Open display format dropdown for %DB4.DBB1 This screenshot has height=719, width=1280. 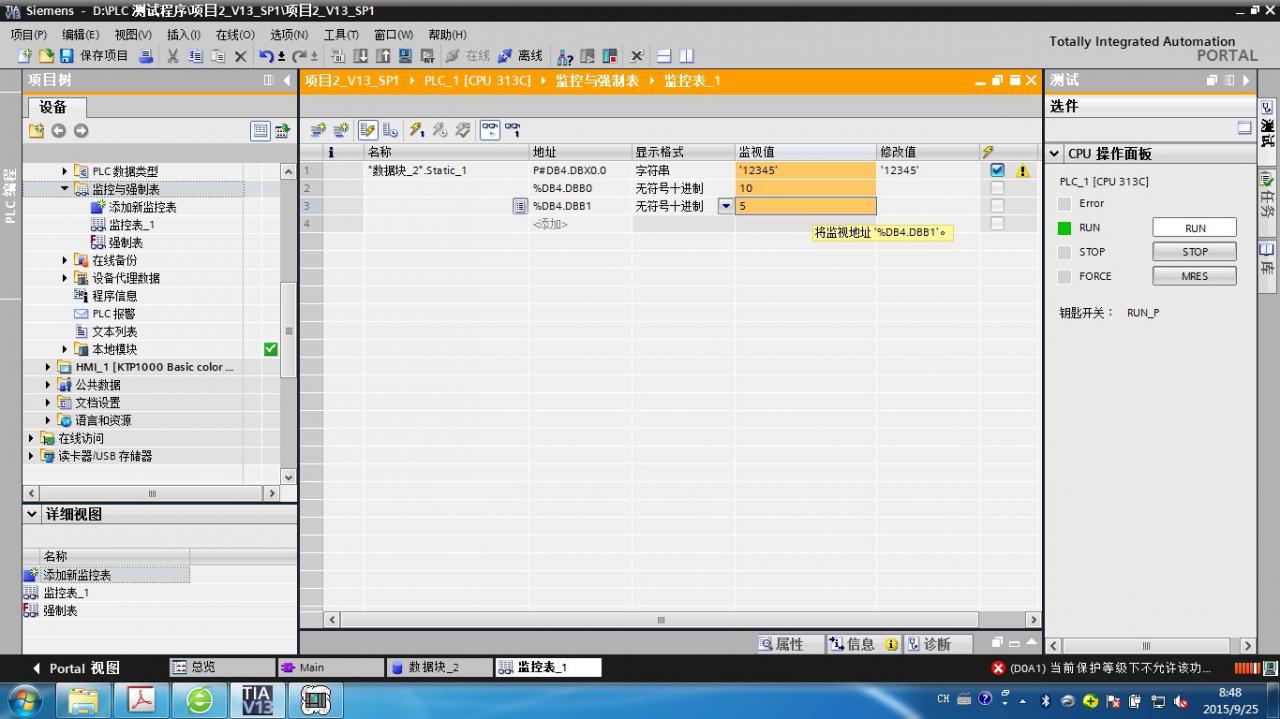coord(726,206)
